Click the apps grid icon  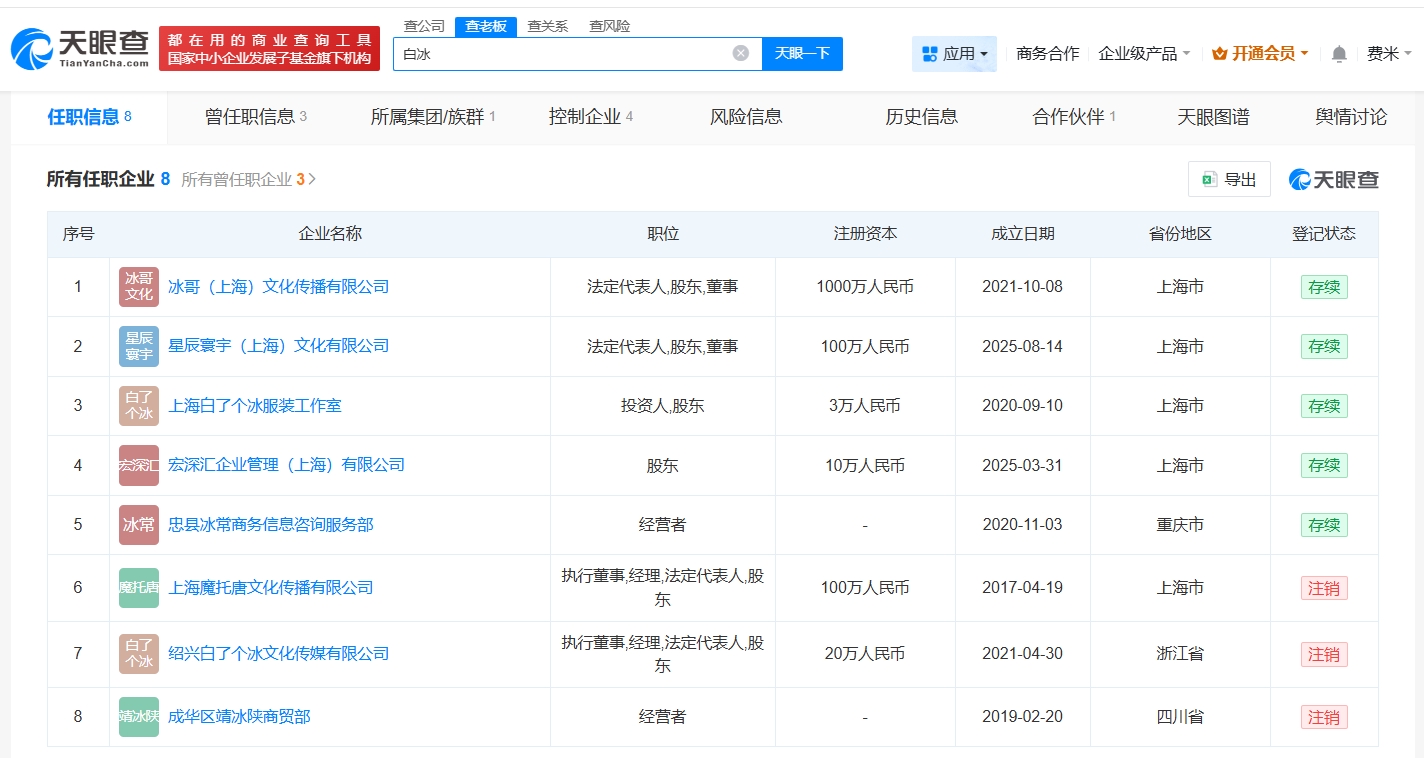[x=929, y=54]
